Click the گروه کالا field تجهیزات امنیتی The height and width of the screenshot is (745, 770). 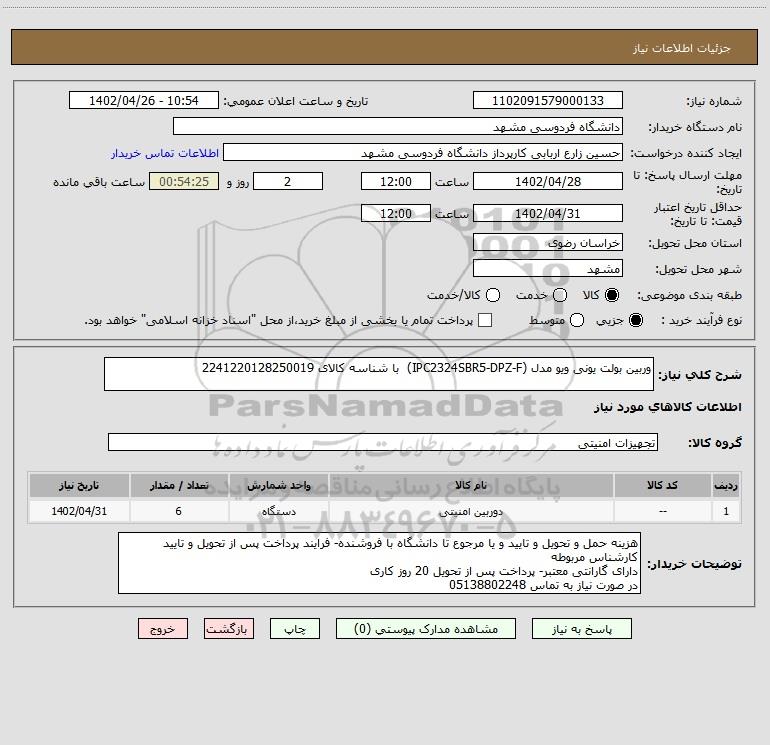(383, 442)
